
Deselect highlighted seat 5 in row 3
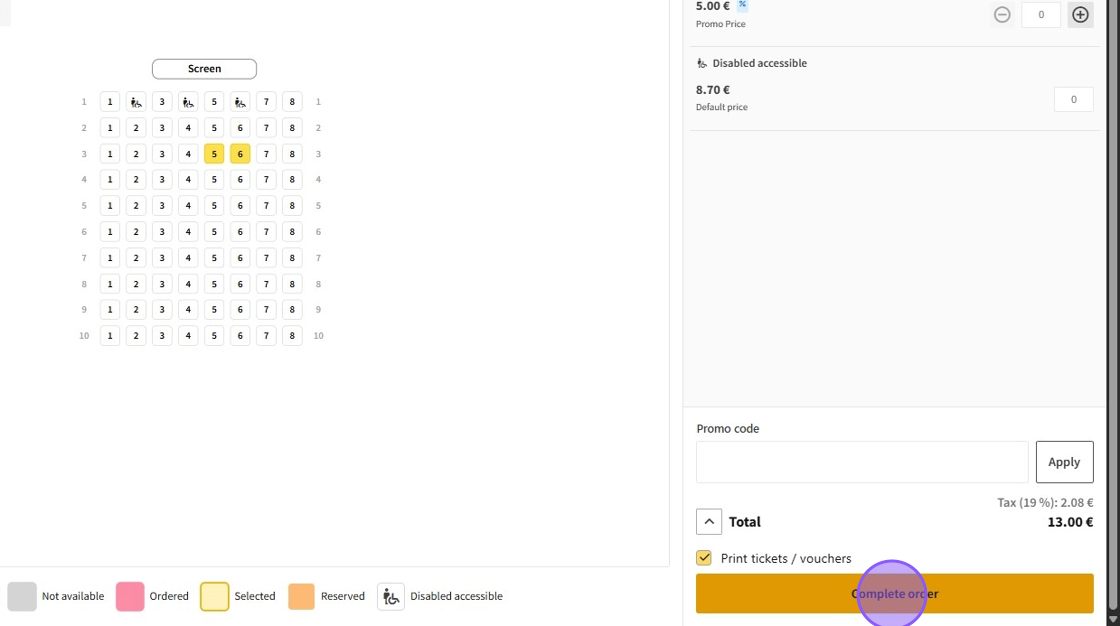(214, 154)
